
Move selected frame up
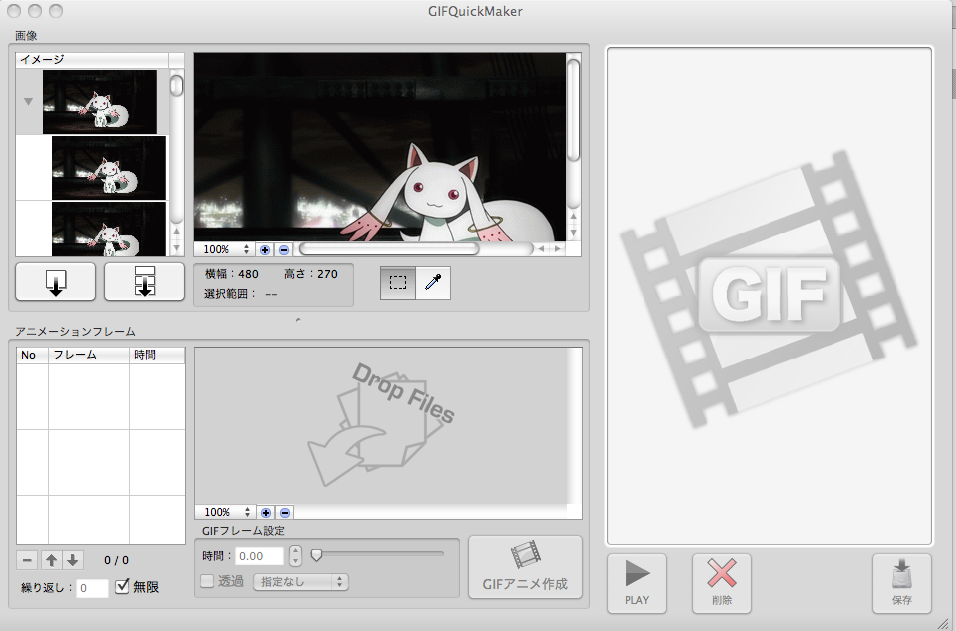[x=52, y=560]
